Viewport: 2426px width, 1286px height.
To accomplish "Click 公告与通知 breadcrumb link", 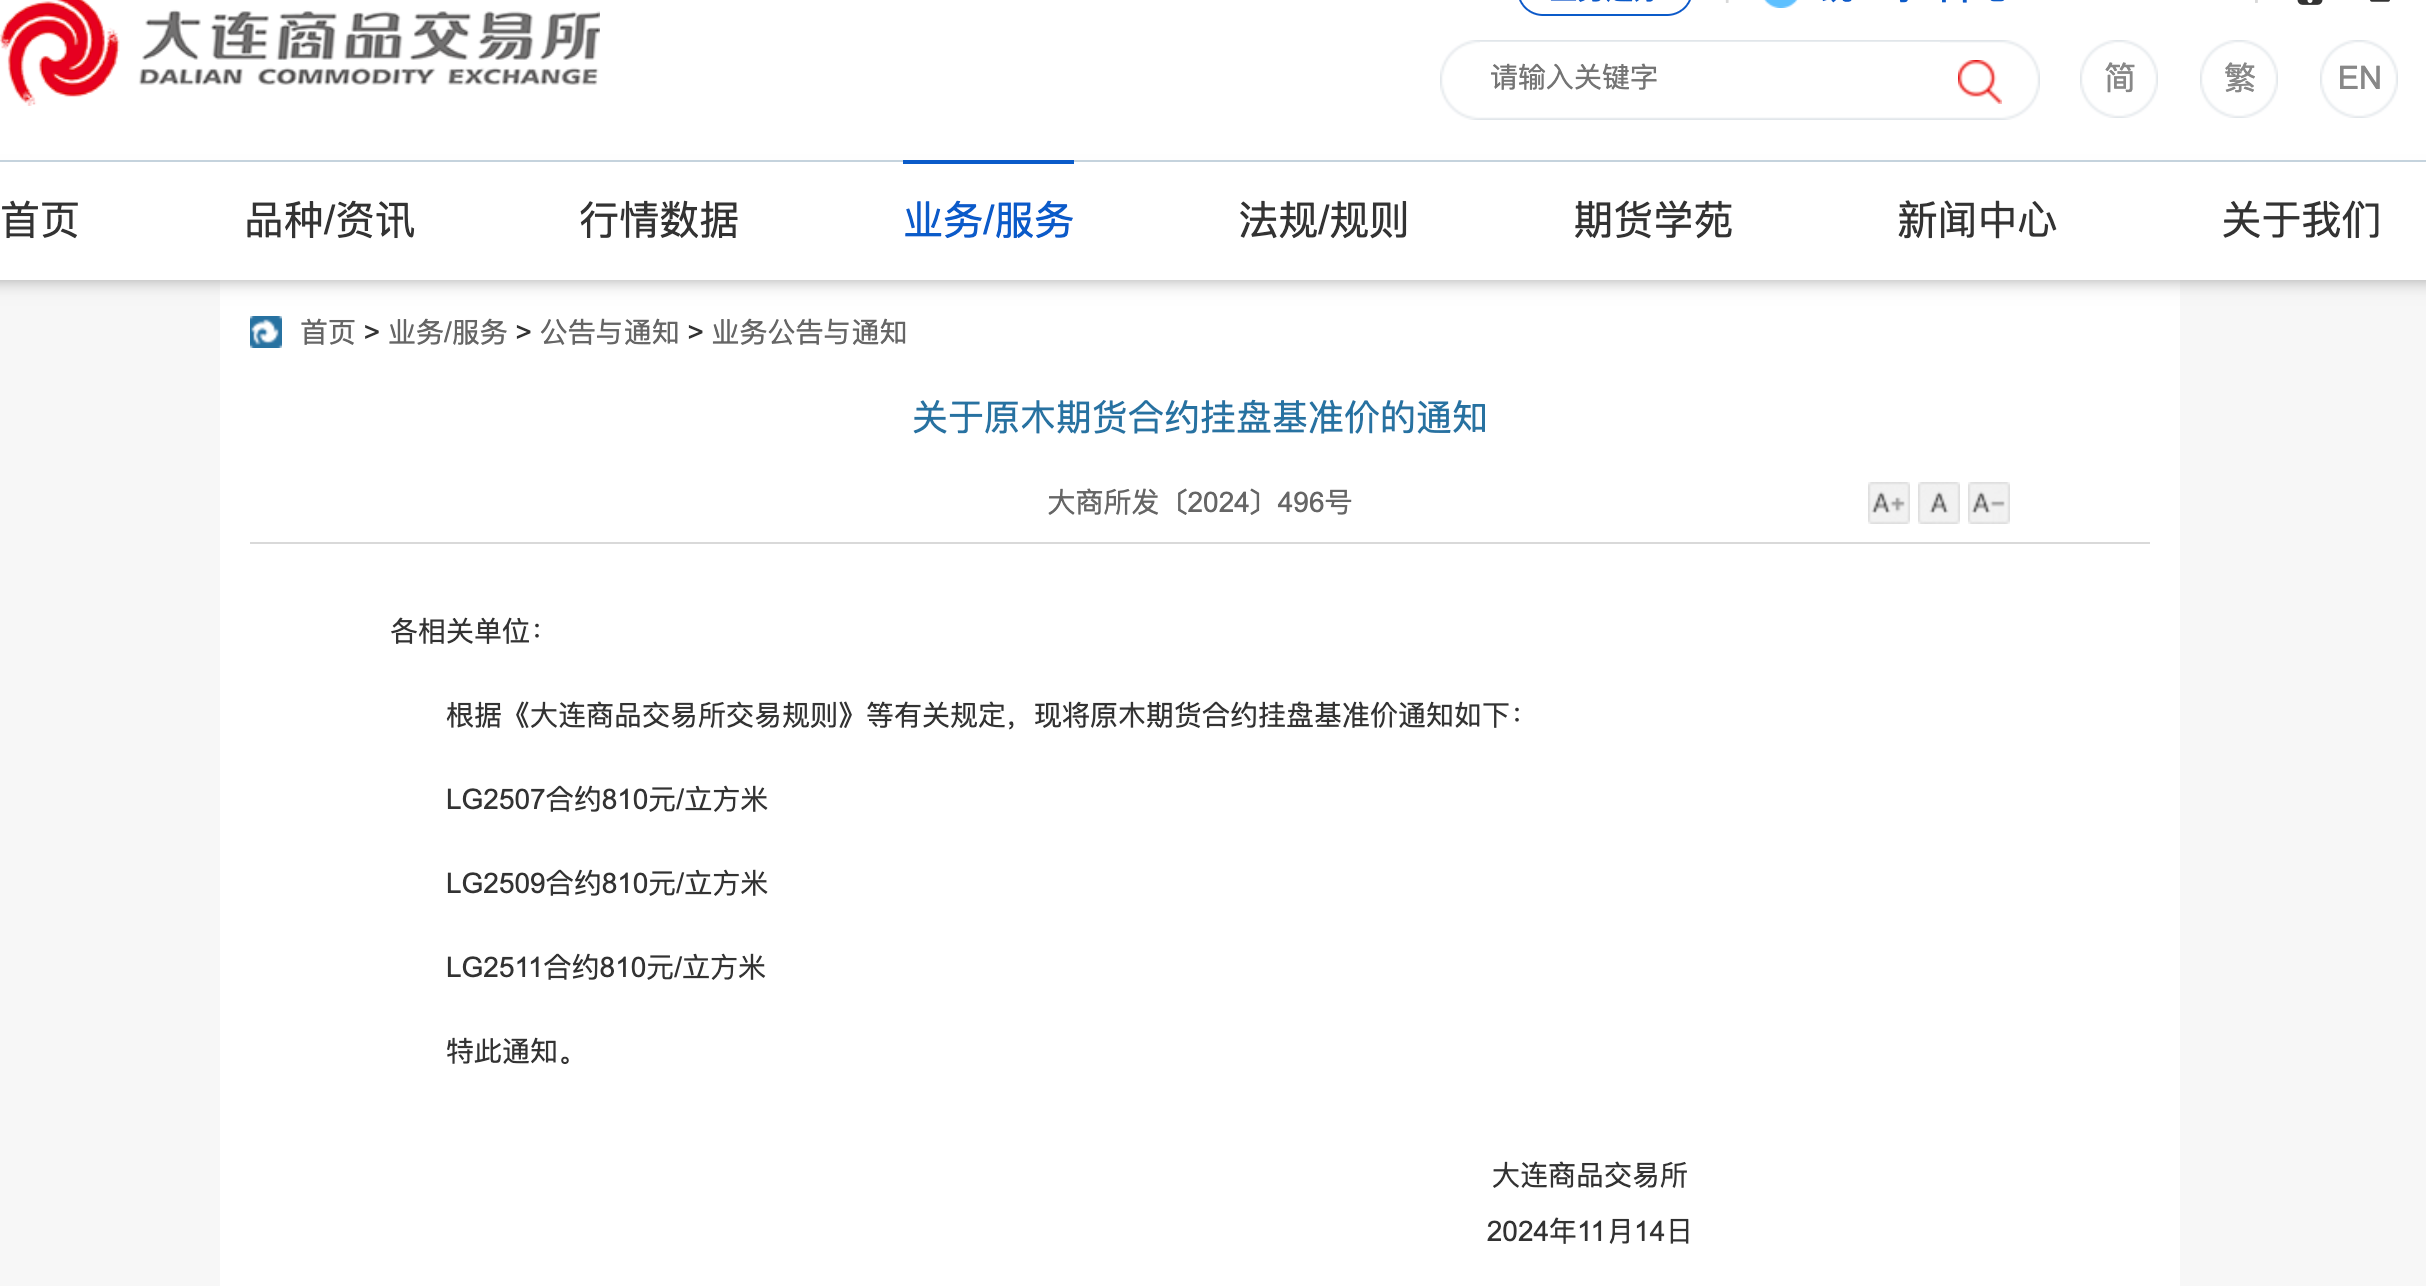I will click(x=610, y=332).
